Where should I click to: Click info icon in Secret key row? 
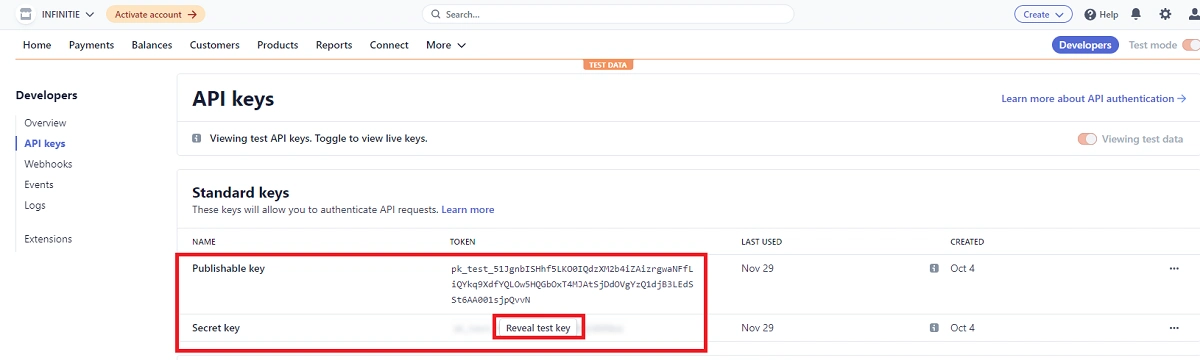934,327
